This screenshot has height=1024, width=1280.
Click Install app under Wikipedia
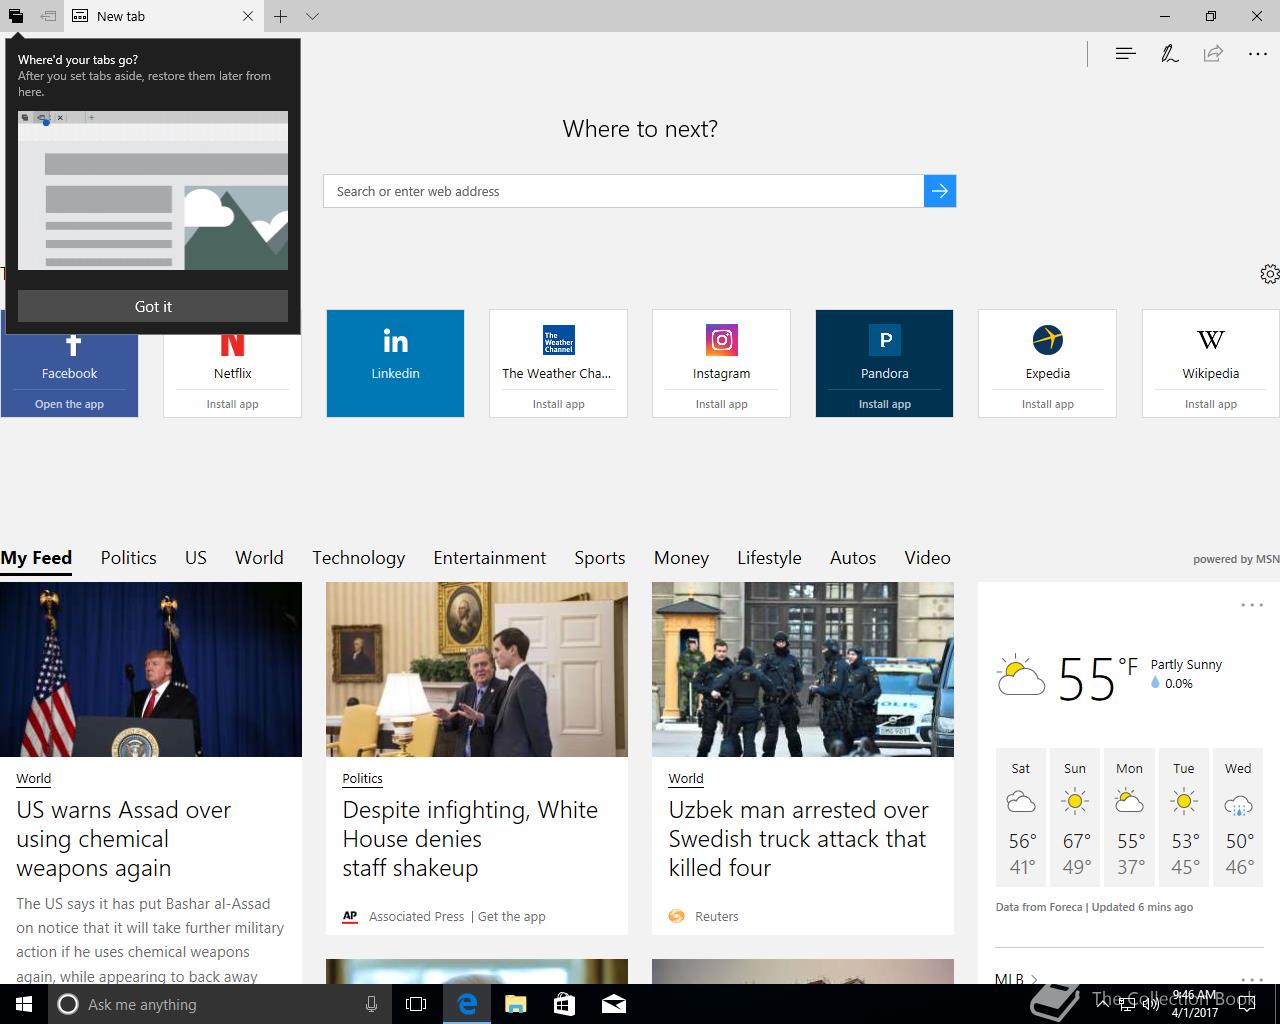(1210, 404)
